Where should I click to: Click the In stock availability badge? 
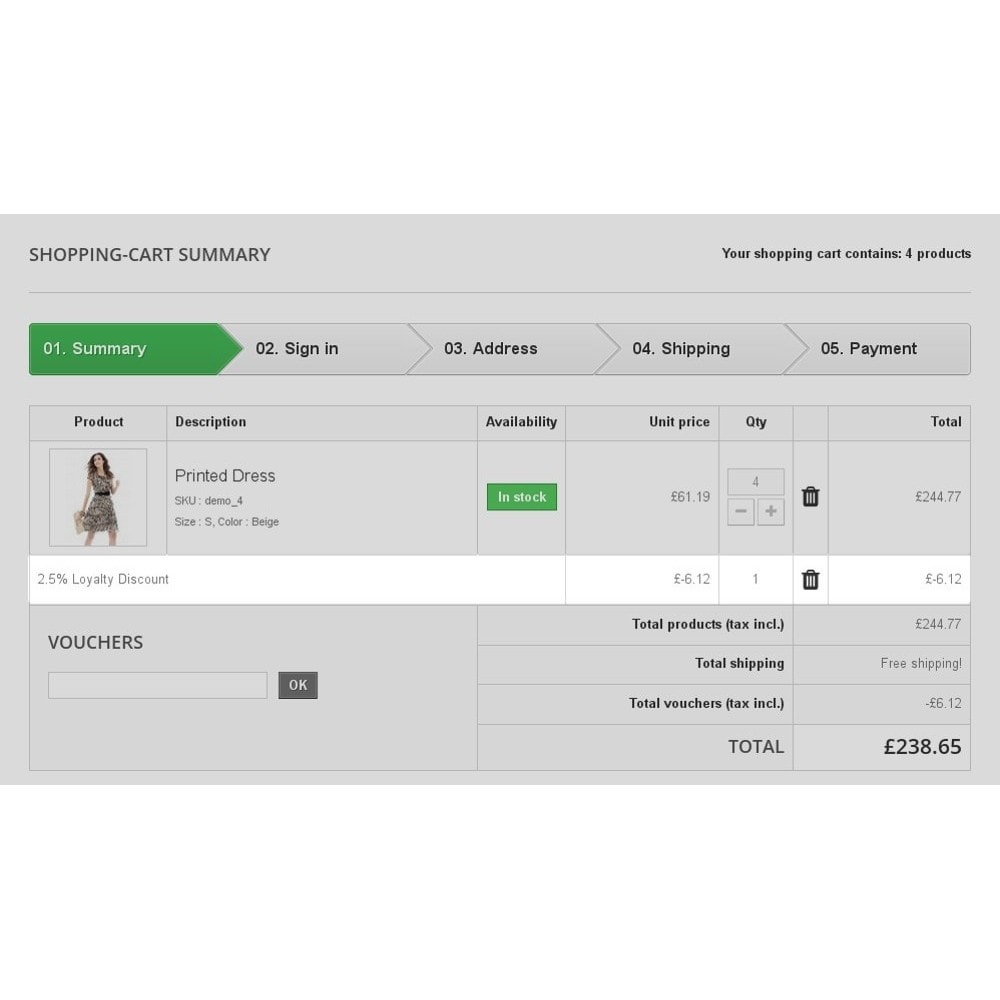522,497
